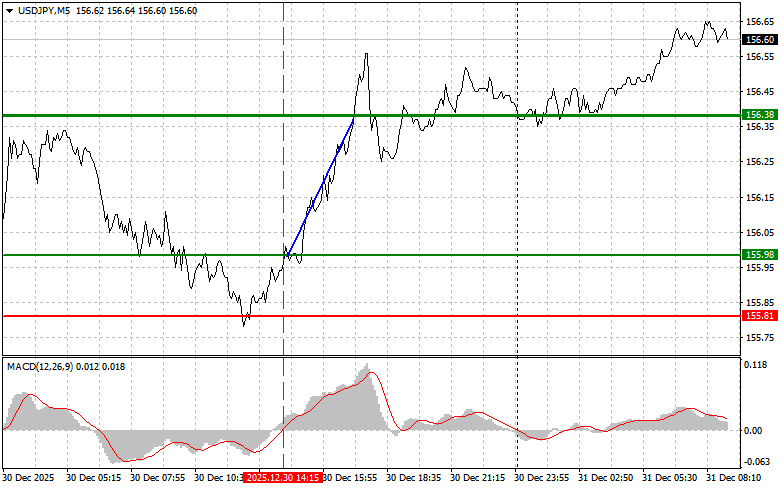Click the 31 Dec 08:10 time axis label
781x489 pixels.
pyautogui.click(x=736, y=479)
